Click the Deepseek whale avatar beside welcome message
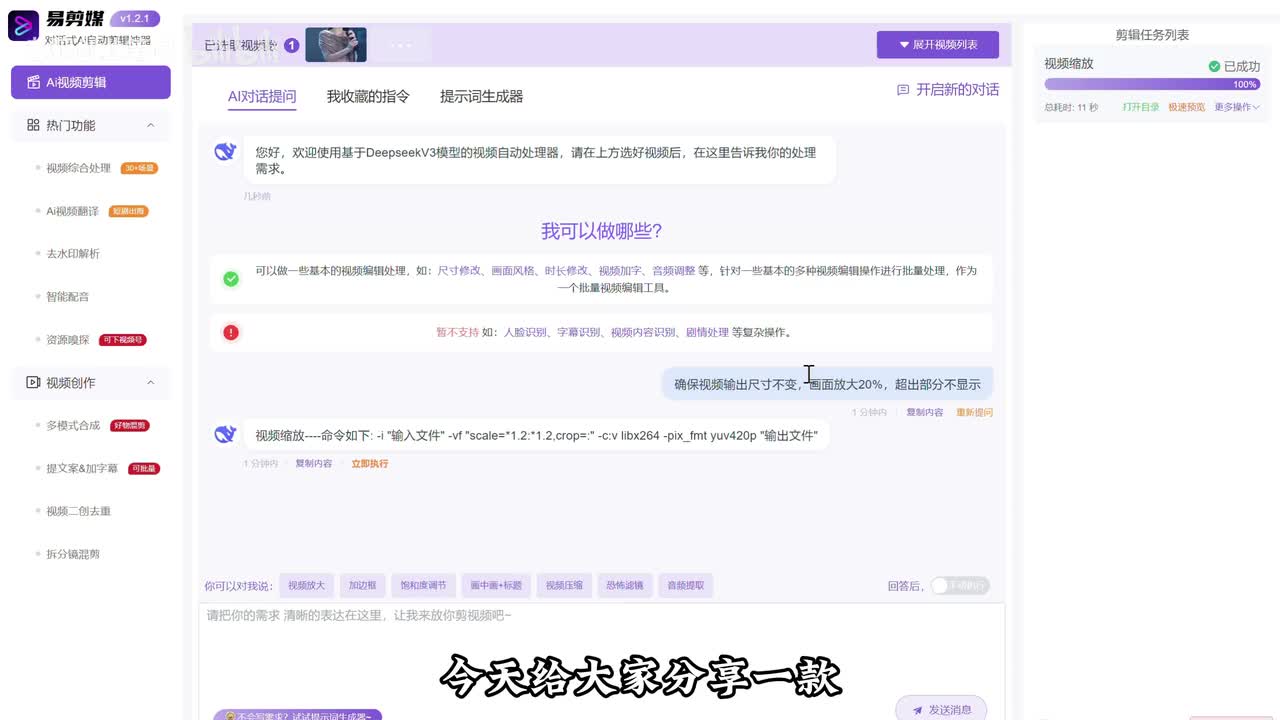This screenshot has height=720, width=1280. [x=225, y=152]
